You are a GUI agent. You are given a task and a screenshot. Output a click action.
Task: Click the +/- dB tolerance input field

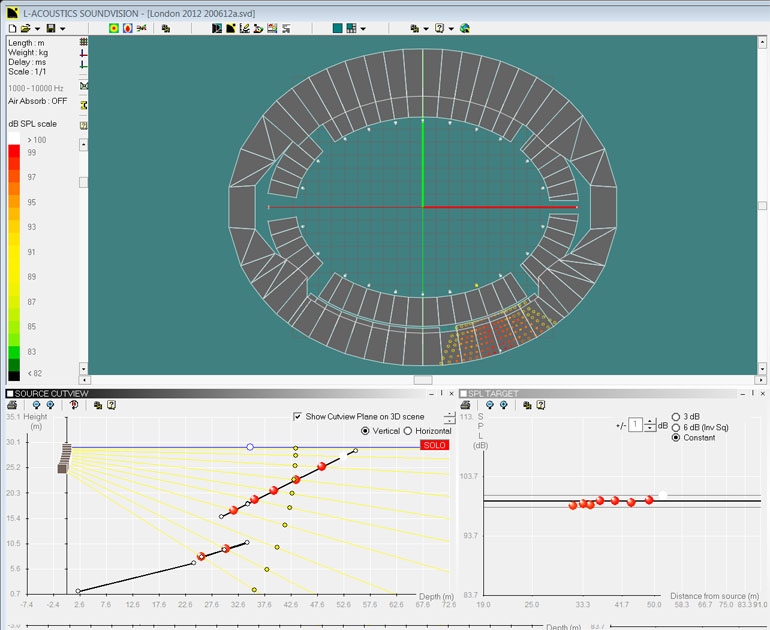tap(635, 424)
